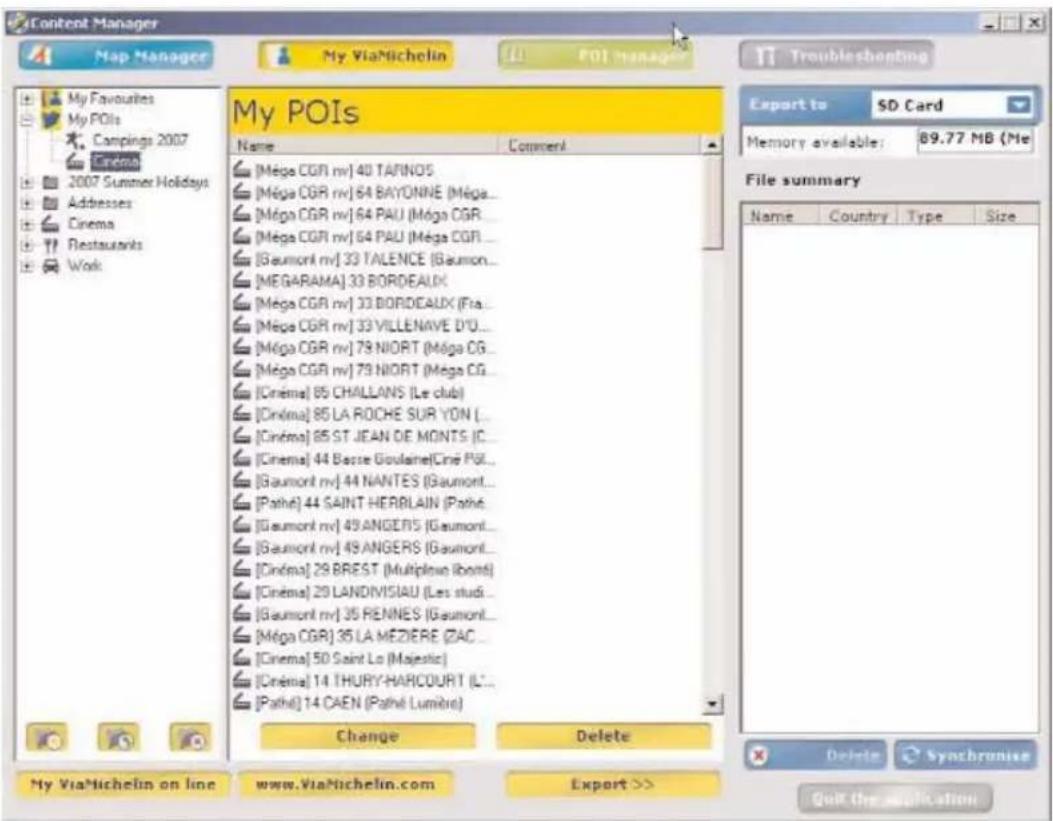Select the highlighted Cinéma item under My POIs

coord(116,162)
